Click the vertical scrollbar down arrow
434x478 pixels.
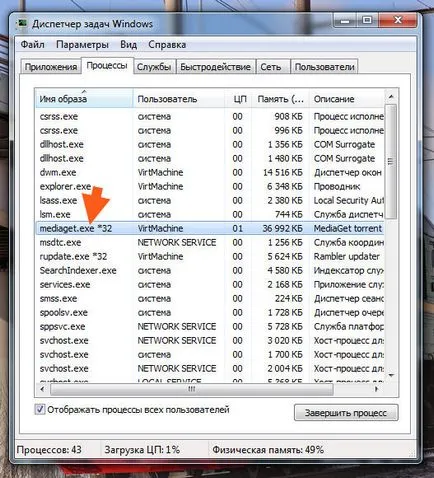tap(391, 375)
